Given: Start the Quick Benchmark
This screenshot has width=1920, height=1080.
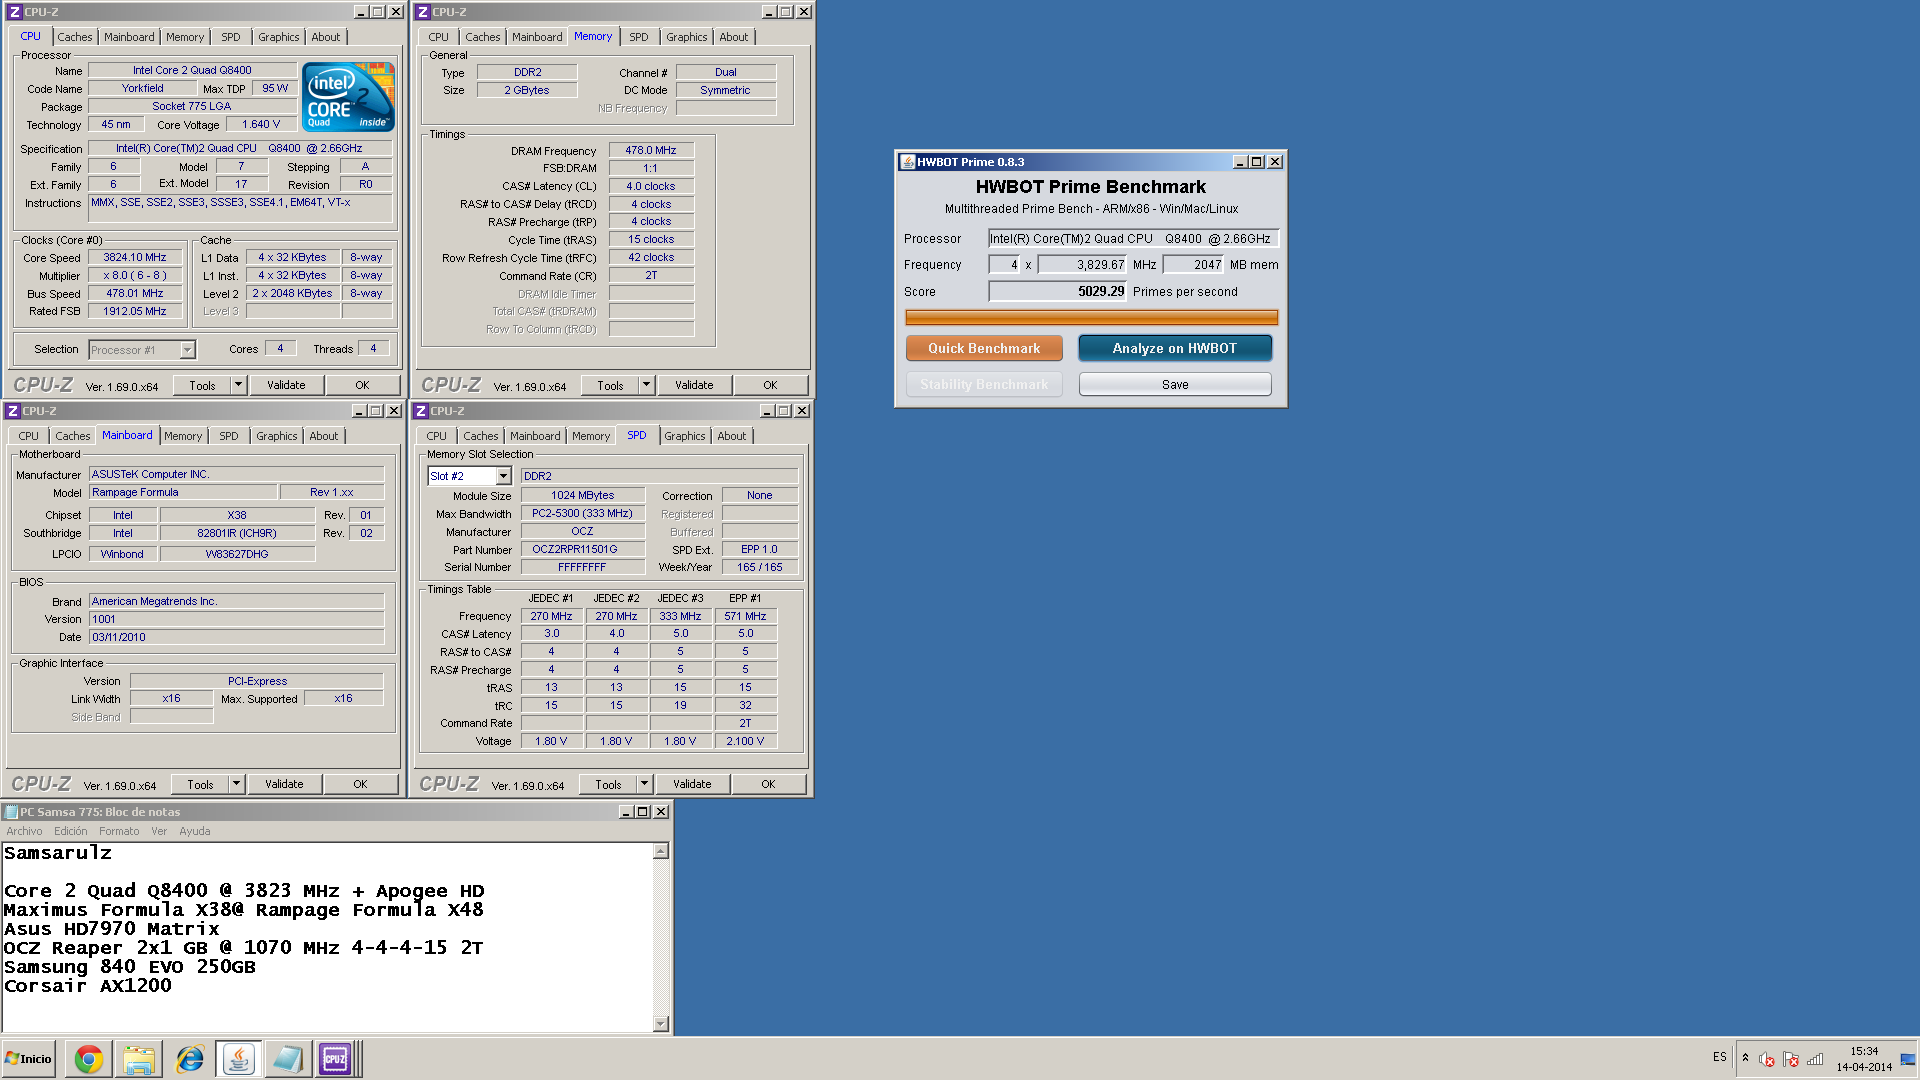Looking at the screenshot, I should pyautogui.click(x=984, y=348).
